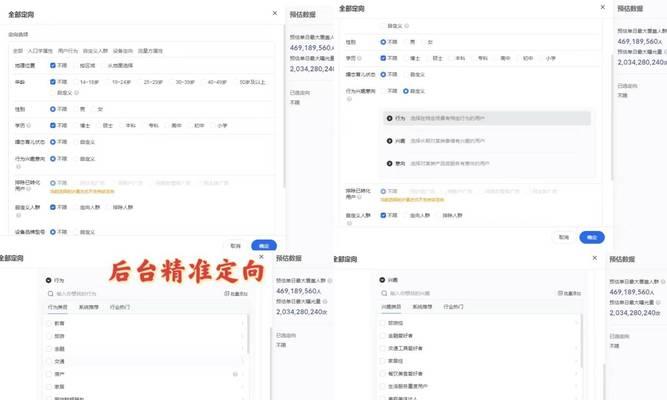This screenshot has height=400, width=667.
Task: Click the info icon below 行为兴趣意向 in the expanded dialog
Action: click(x=349, y=99)
